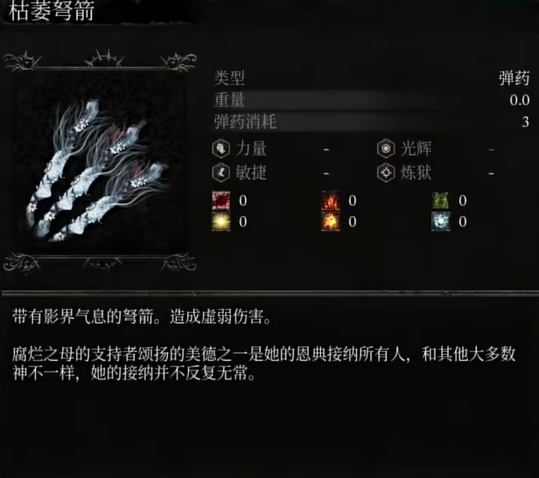Click the 敏捷 agility stat icon

click(221, 173)
